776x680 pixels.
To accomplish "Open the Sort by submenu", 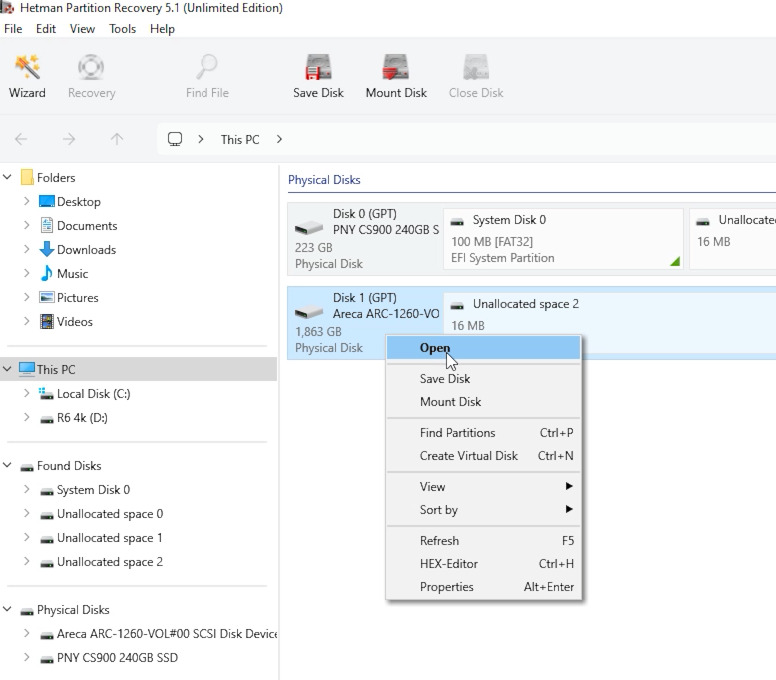I will pos(483,509).
